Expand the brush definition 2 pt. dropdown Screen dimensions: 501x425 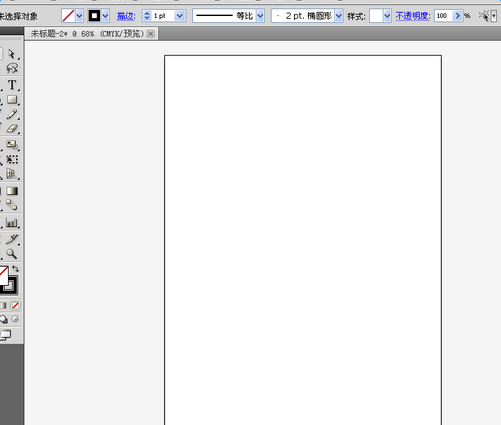[339, 16]
